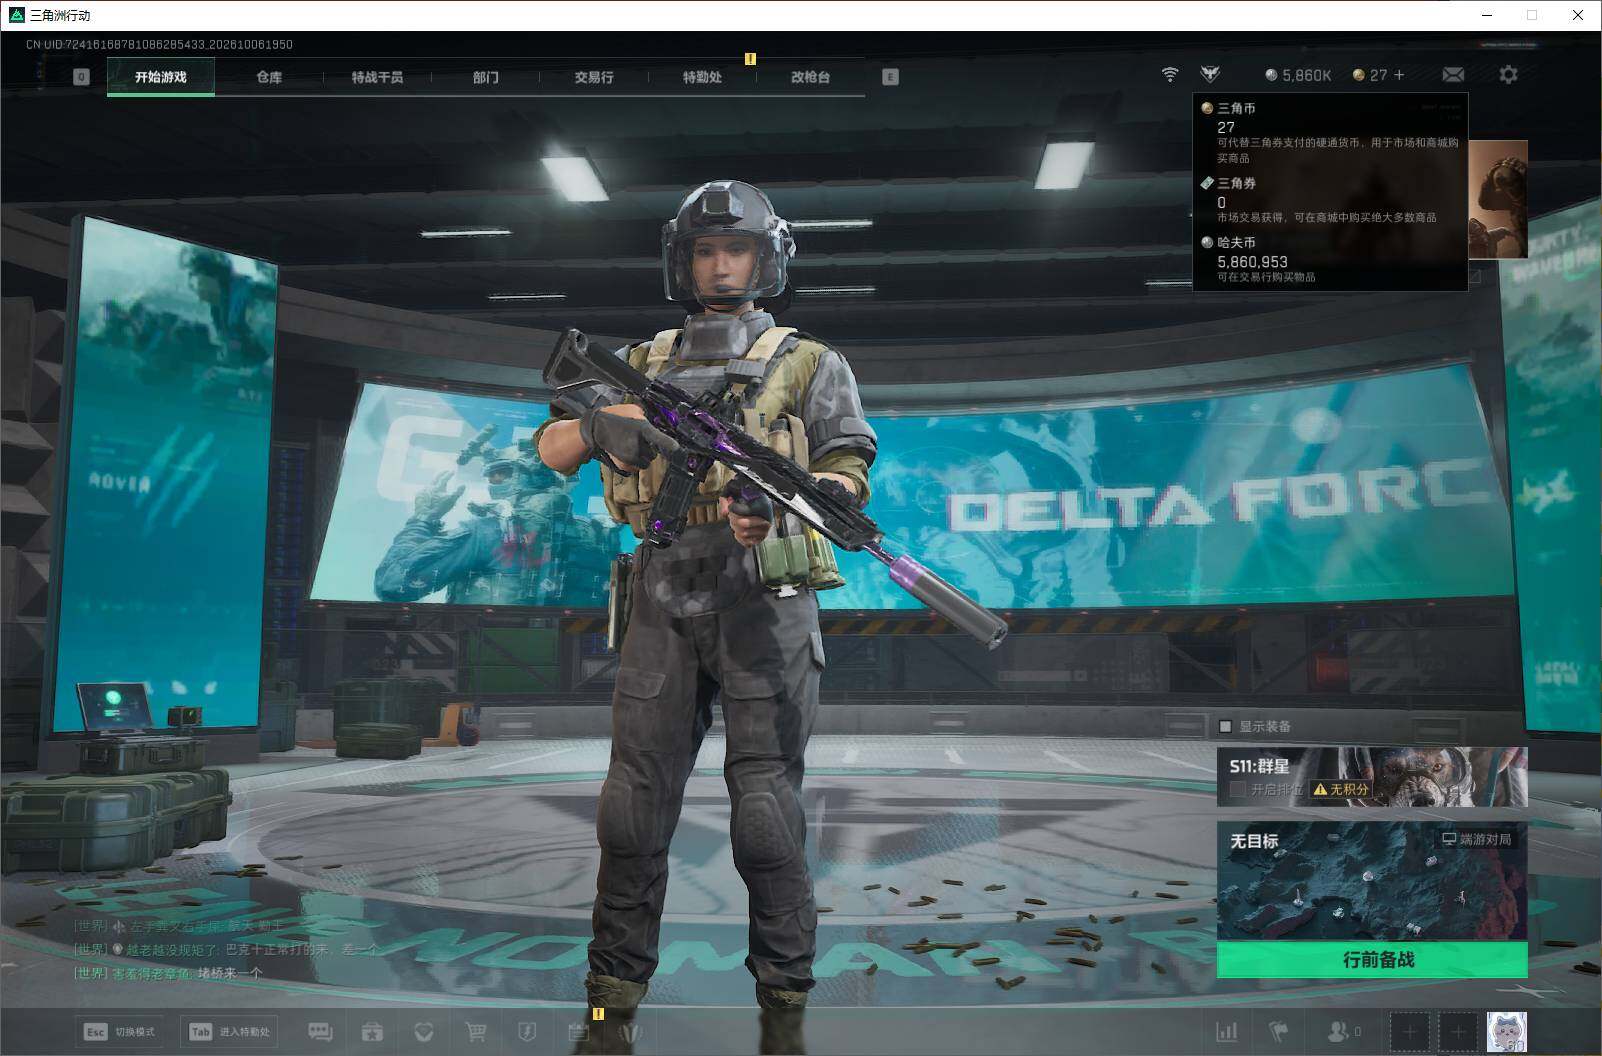
Task: Open the S11:群星 season banner
Action: (1372, 777)
